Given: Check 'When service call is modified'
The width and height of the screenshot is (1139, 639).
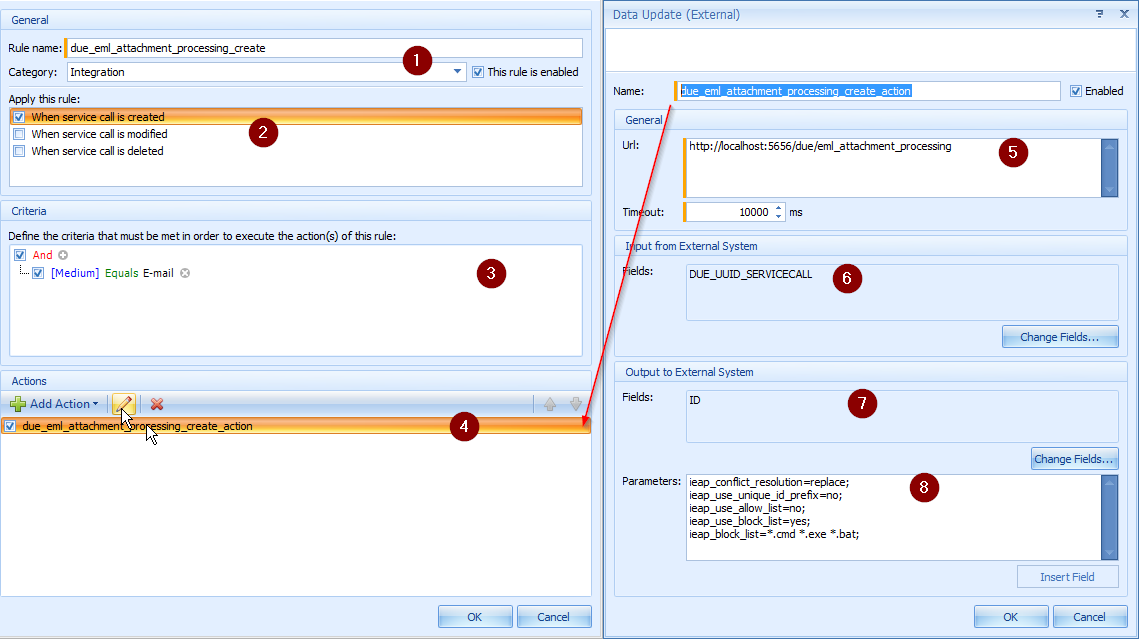Looking at the screenshot, I should [x=19, y=134].
